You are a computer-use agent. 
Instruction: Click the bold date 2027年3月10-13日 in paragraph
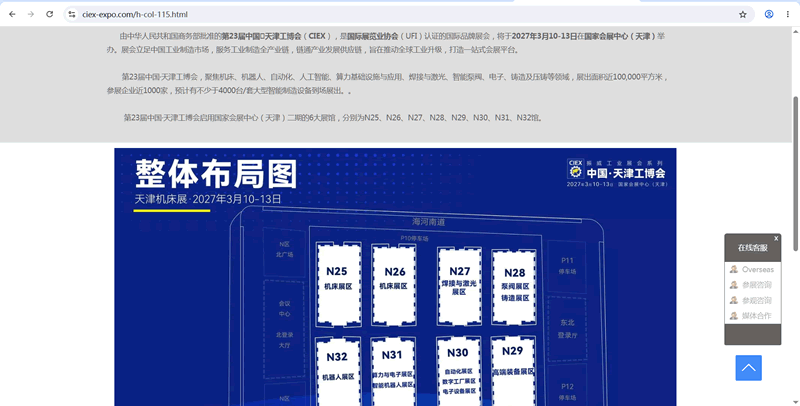click(544, 36)
